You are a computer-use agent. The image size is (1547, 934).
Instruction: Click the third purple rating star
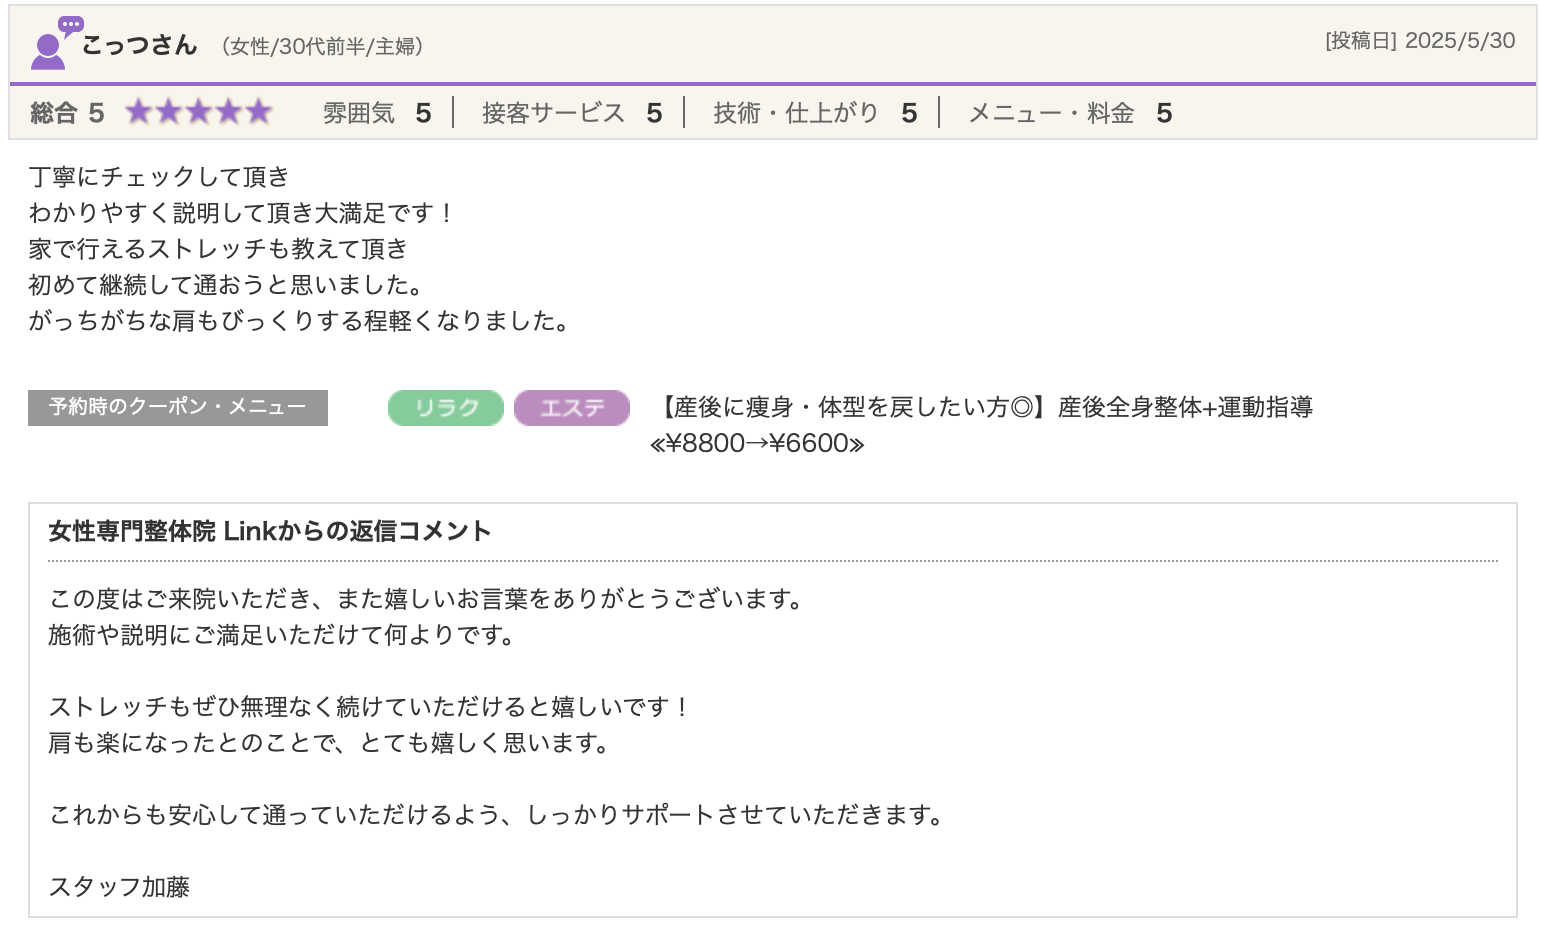click(x=199, y=112)
